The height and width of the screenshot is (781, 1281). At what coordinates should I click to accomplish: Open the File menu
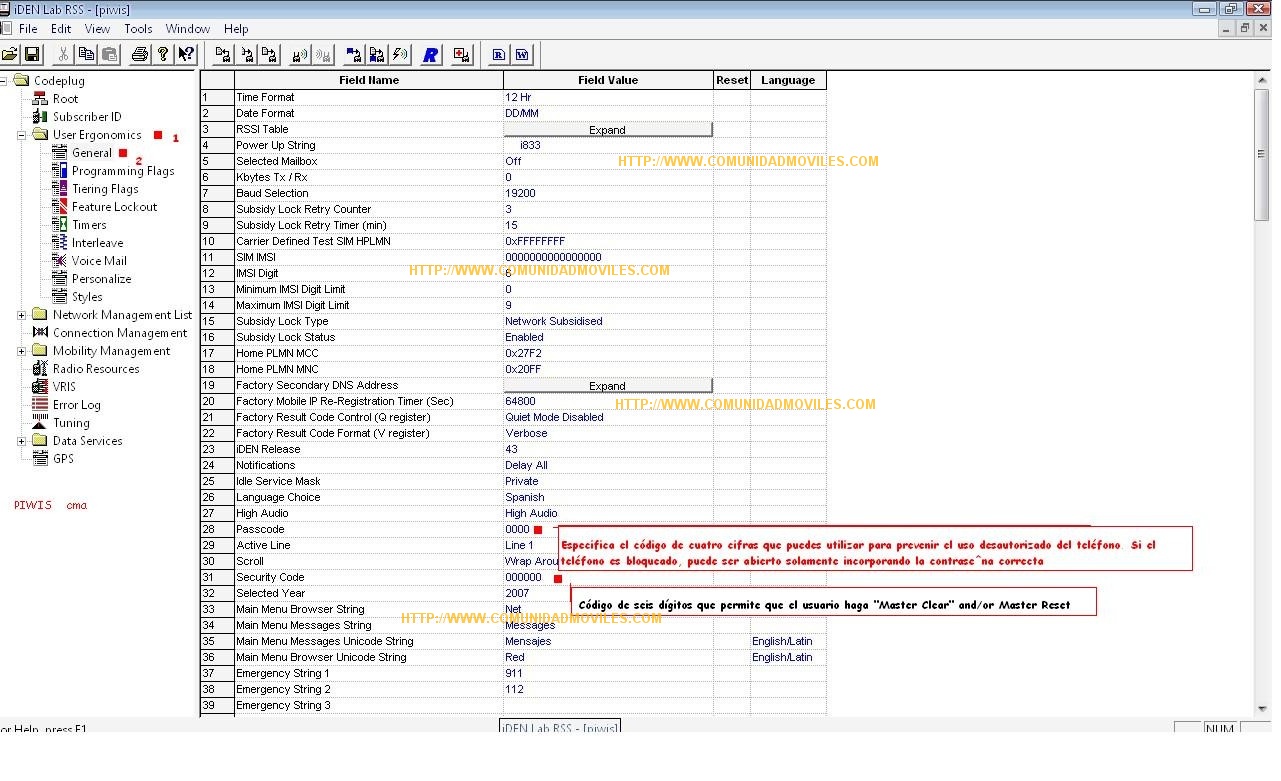coord(28,29)
